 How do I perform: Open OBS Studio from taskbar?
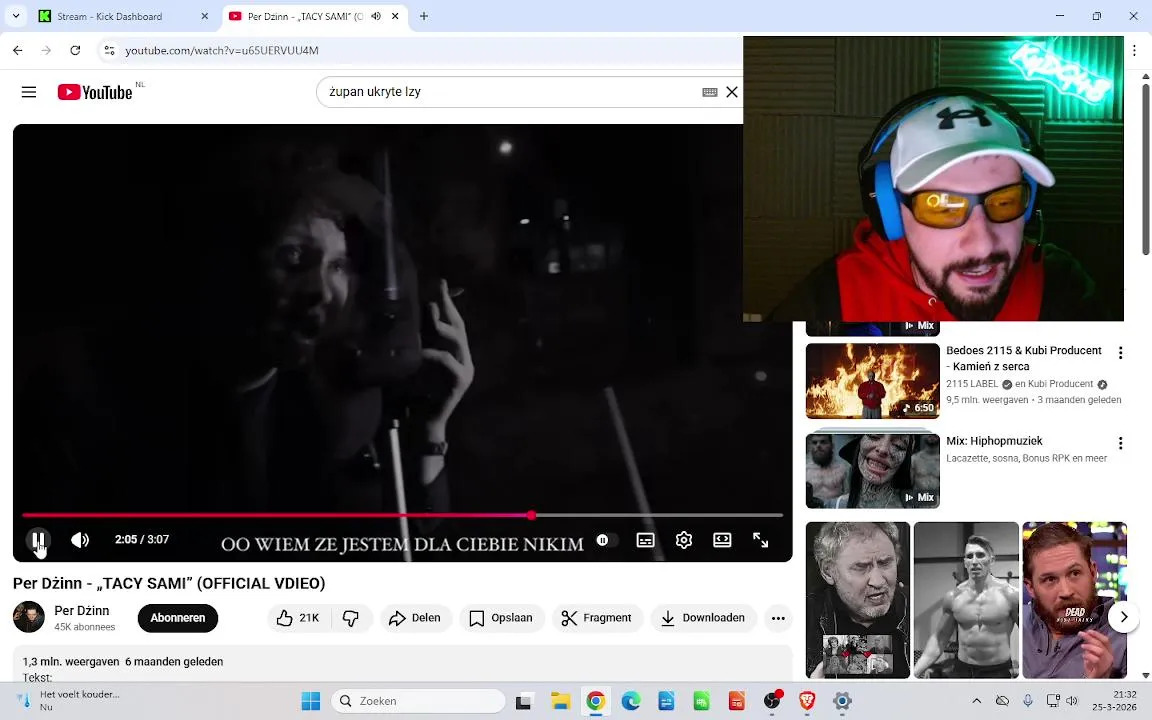click(772, 701)
